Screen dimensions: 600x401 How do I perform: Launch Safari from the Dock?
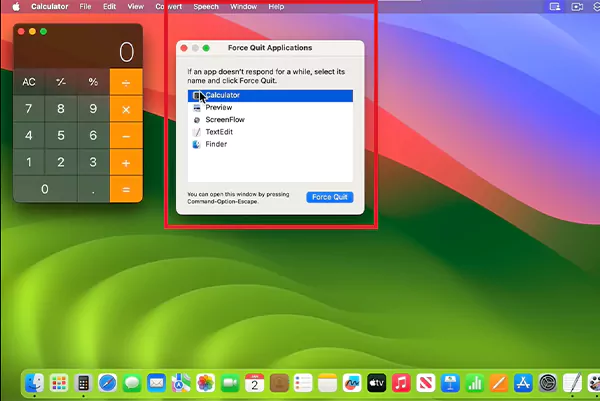click(x=108, y=383)
